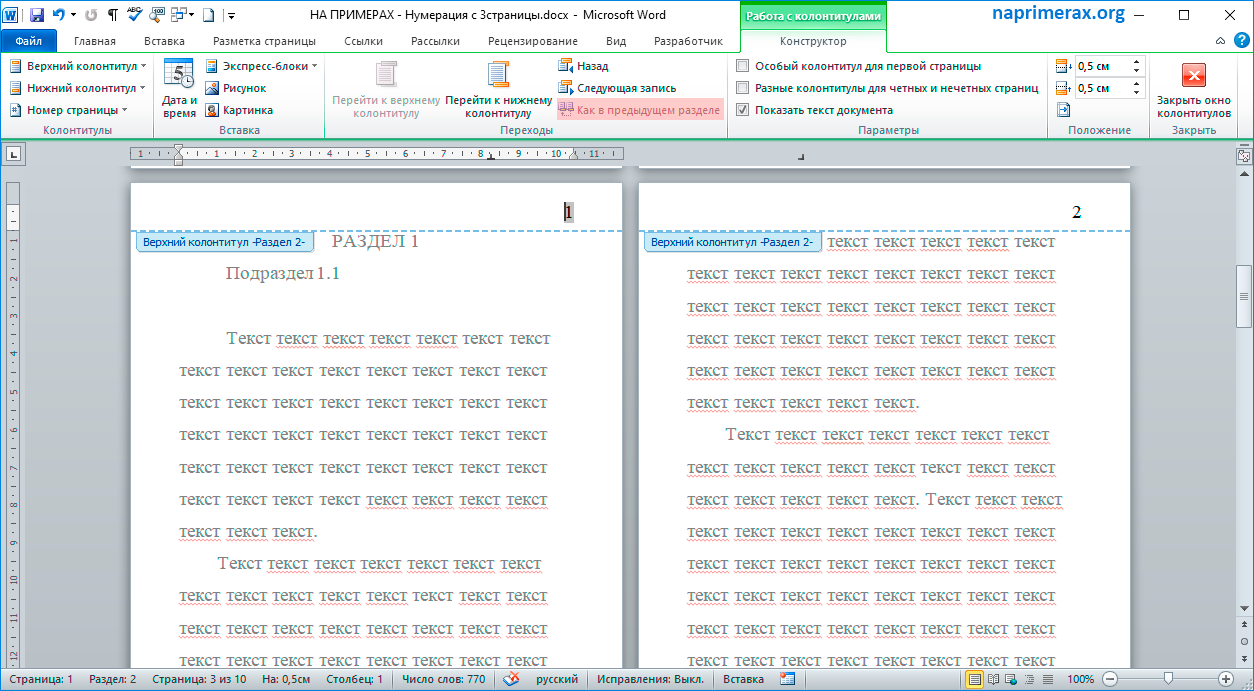
Task: Open the Файл tab
Action: 28,41
